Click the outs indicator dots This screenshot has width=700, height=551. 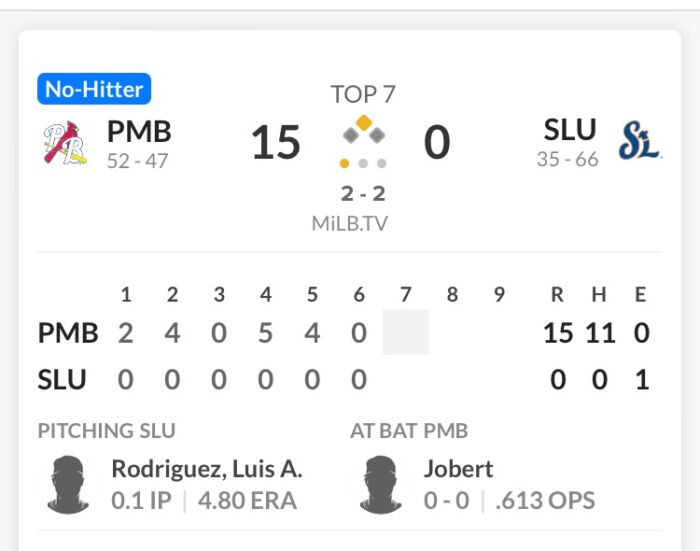[363, 163]
